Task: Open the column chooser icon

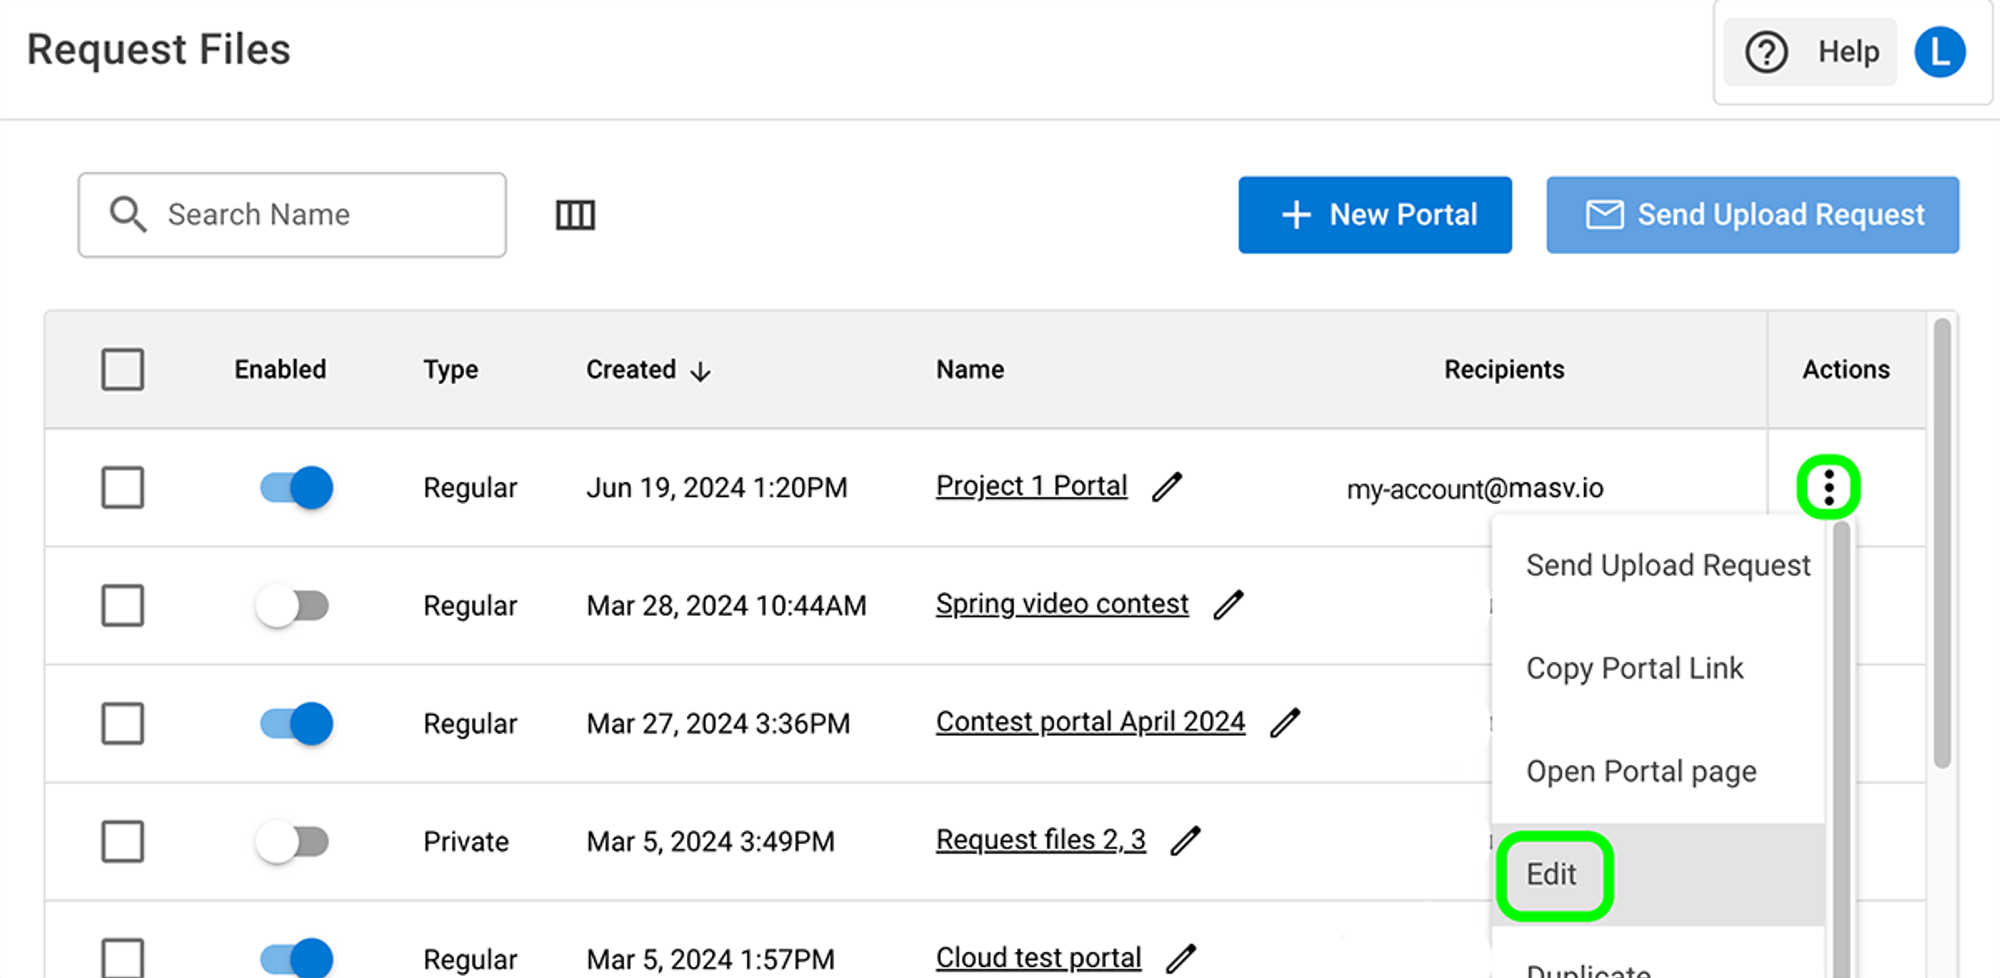Action: (x=575, y=215)
